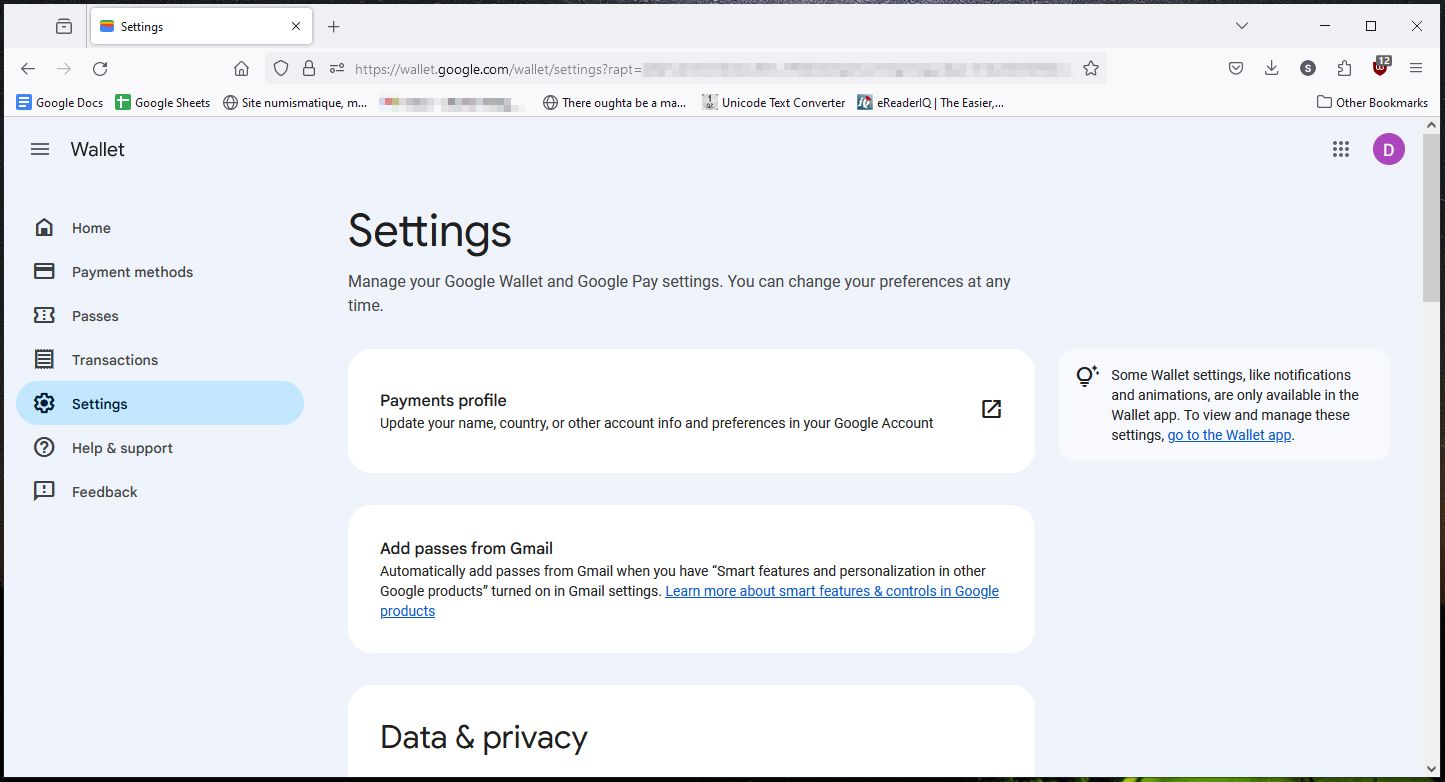Open the Google Docs bookmark

click(60, 102)
